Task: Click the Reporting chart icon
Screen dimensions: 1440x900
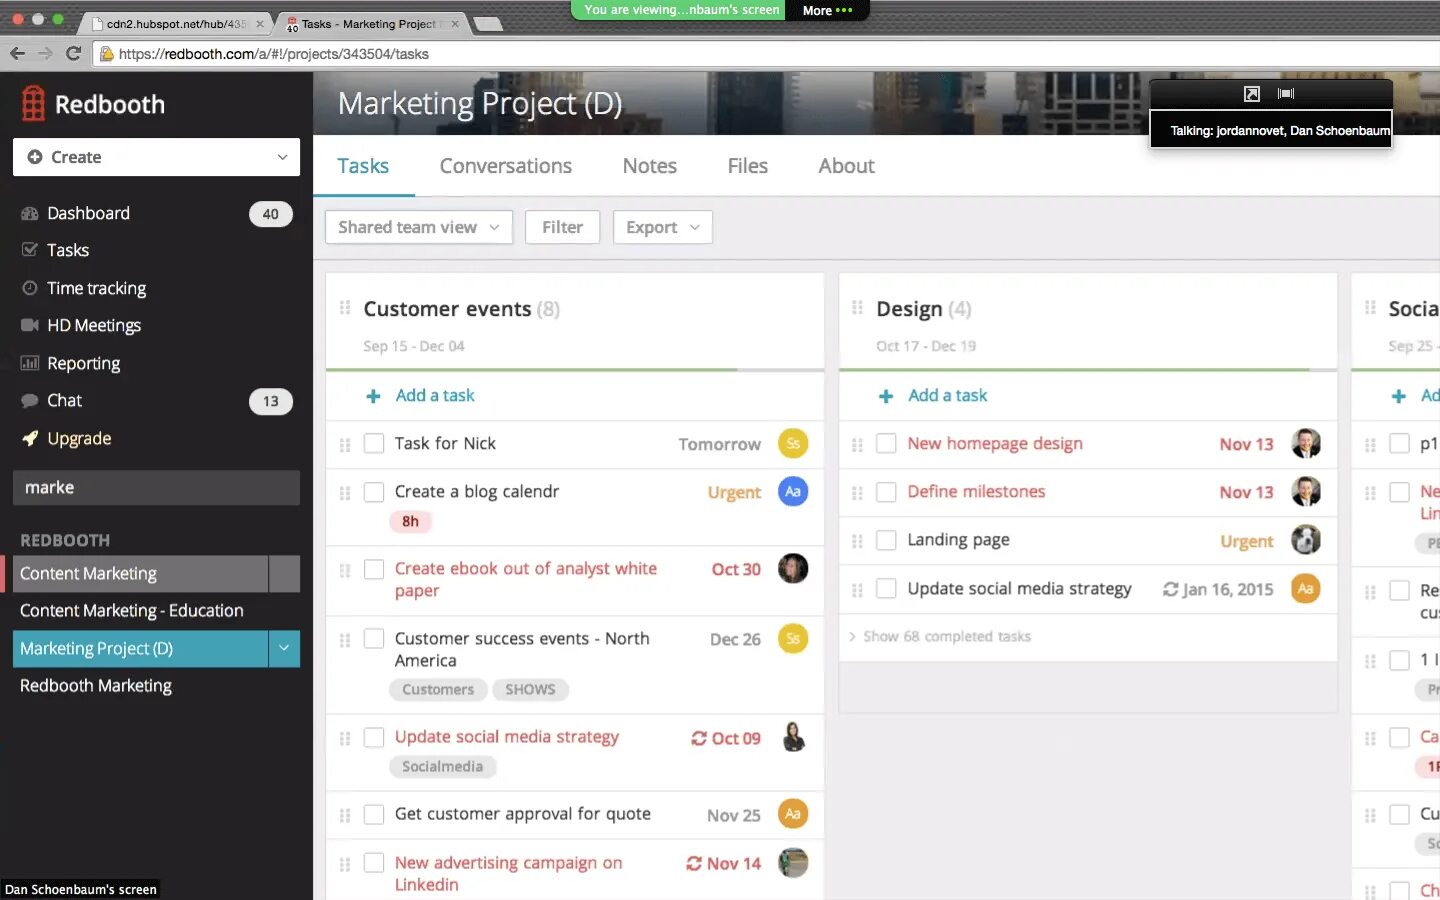Action: point(30,363)
